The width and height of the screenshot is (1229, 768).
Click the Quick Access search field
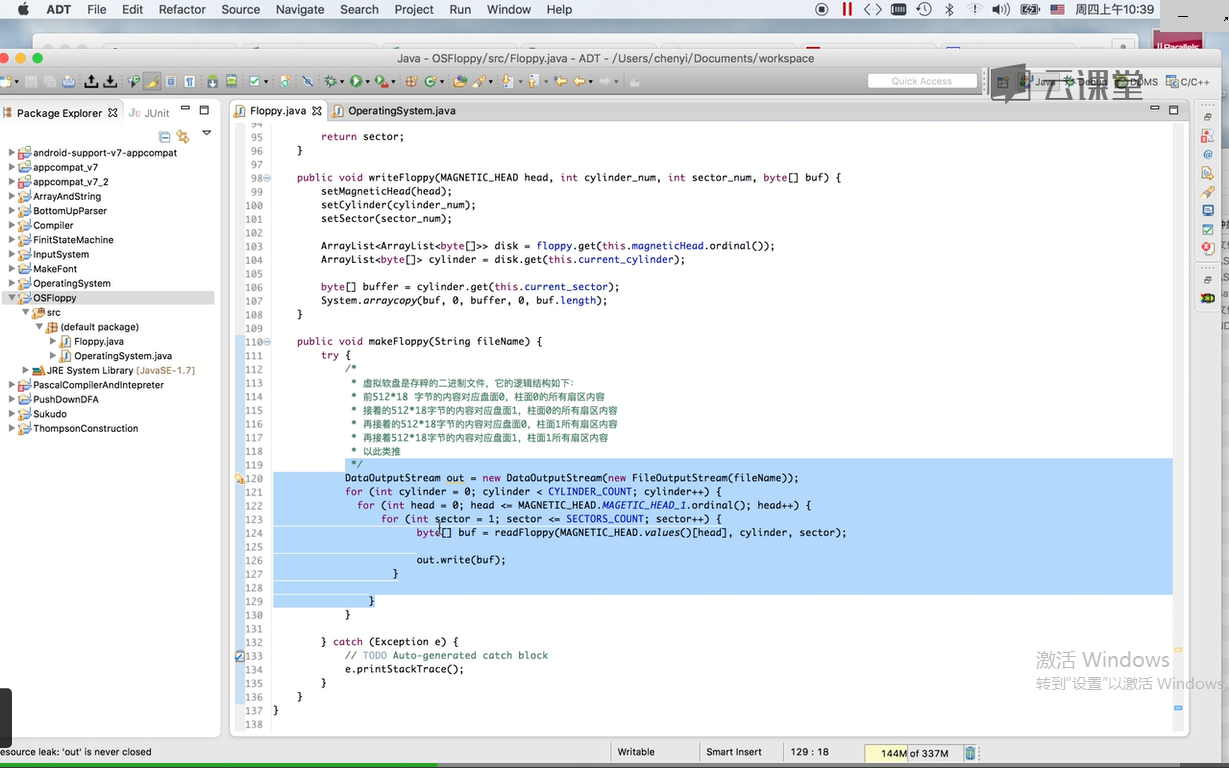coord(921,81)
